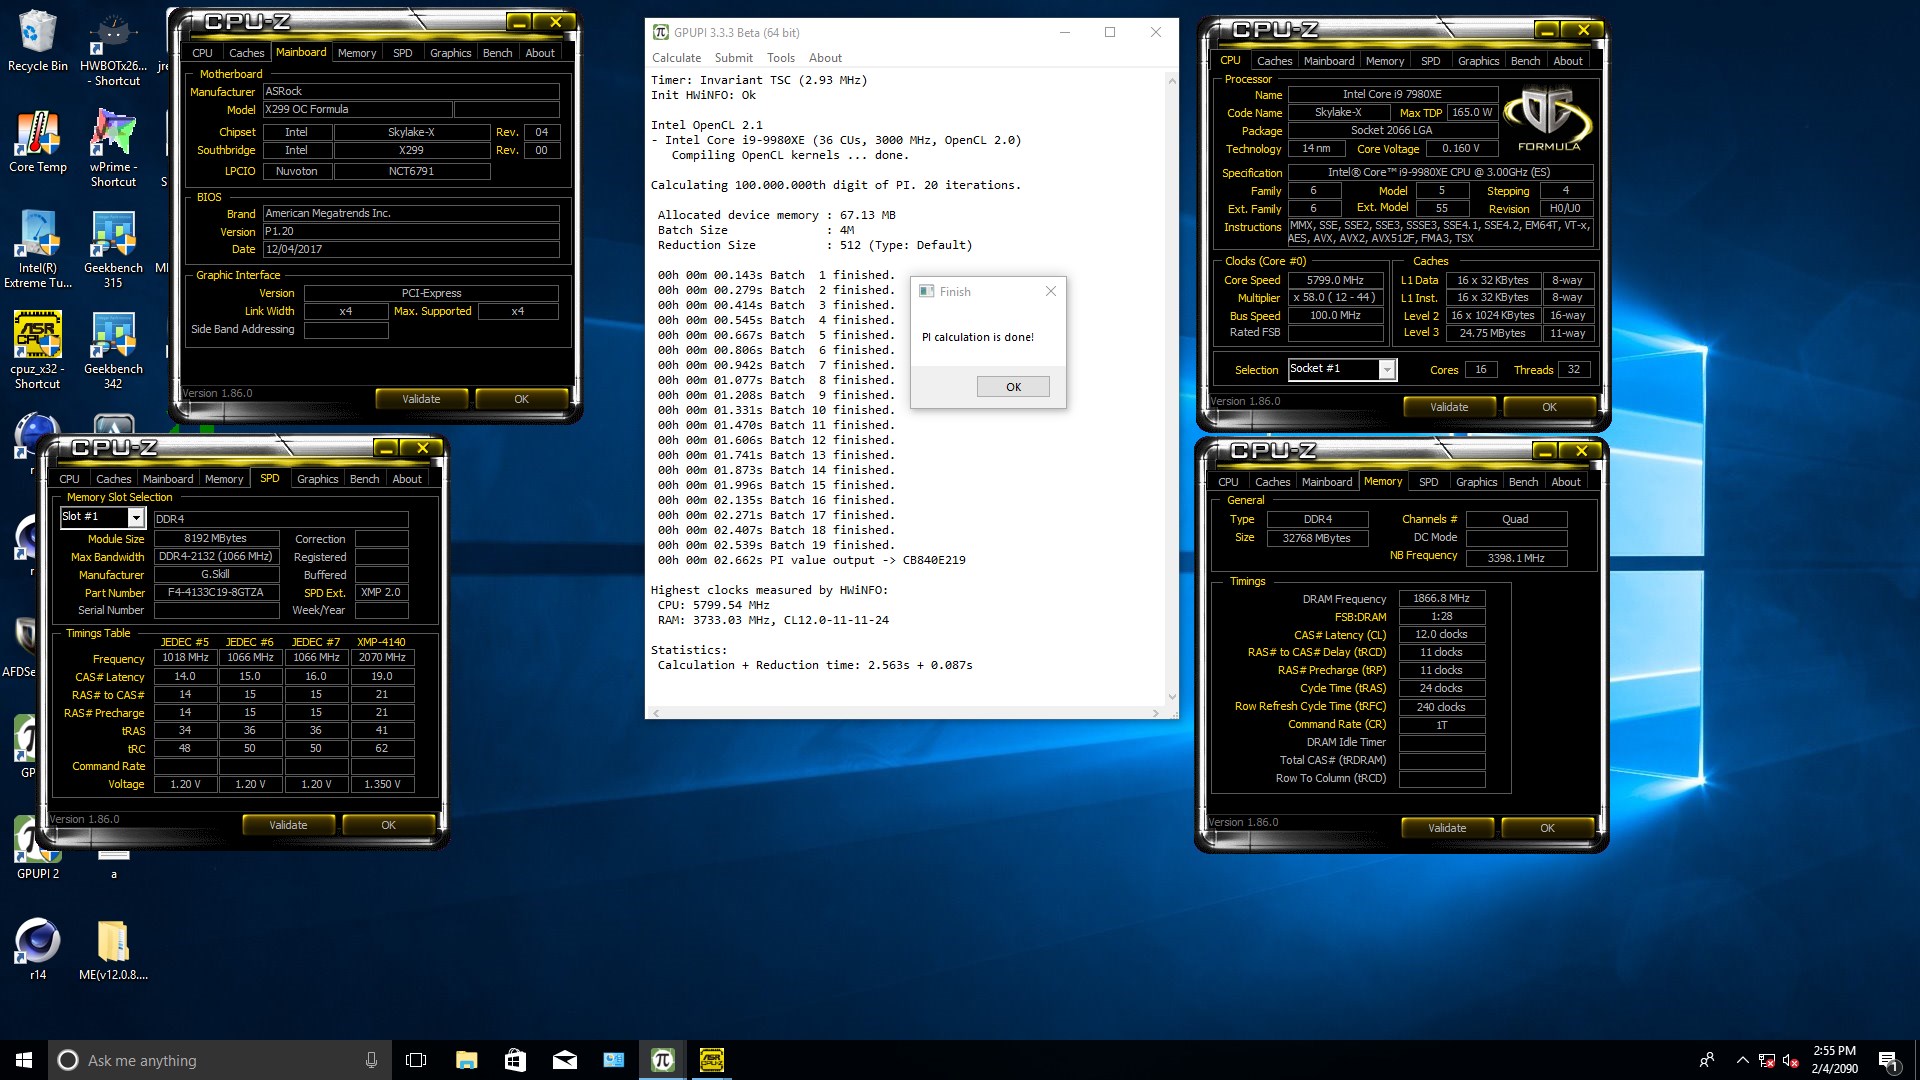
Task: Launch wPrime shortcut icon
Action: coord(113,148)
